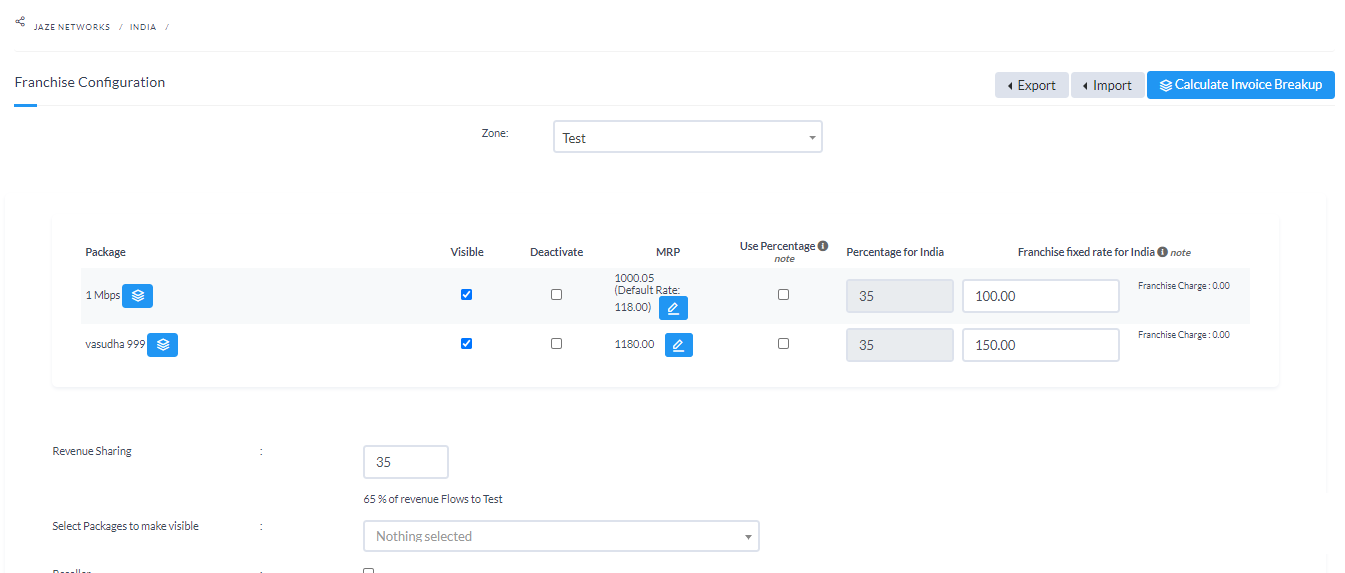Toggle Deactivate checkbox for vasudha 999
The image size is (1345, 573).
click(556, 344)
